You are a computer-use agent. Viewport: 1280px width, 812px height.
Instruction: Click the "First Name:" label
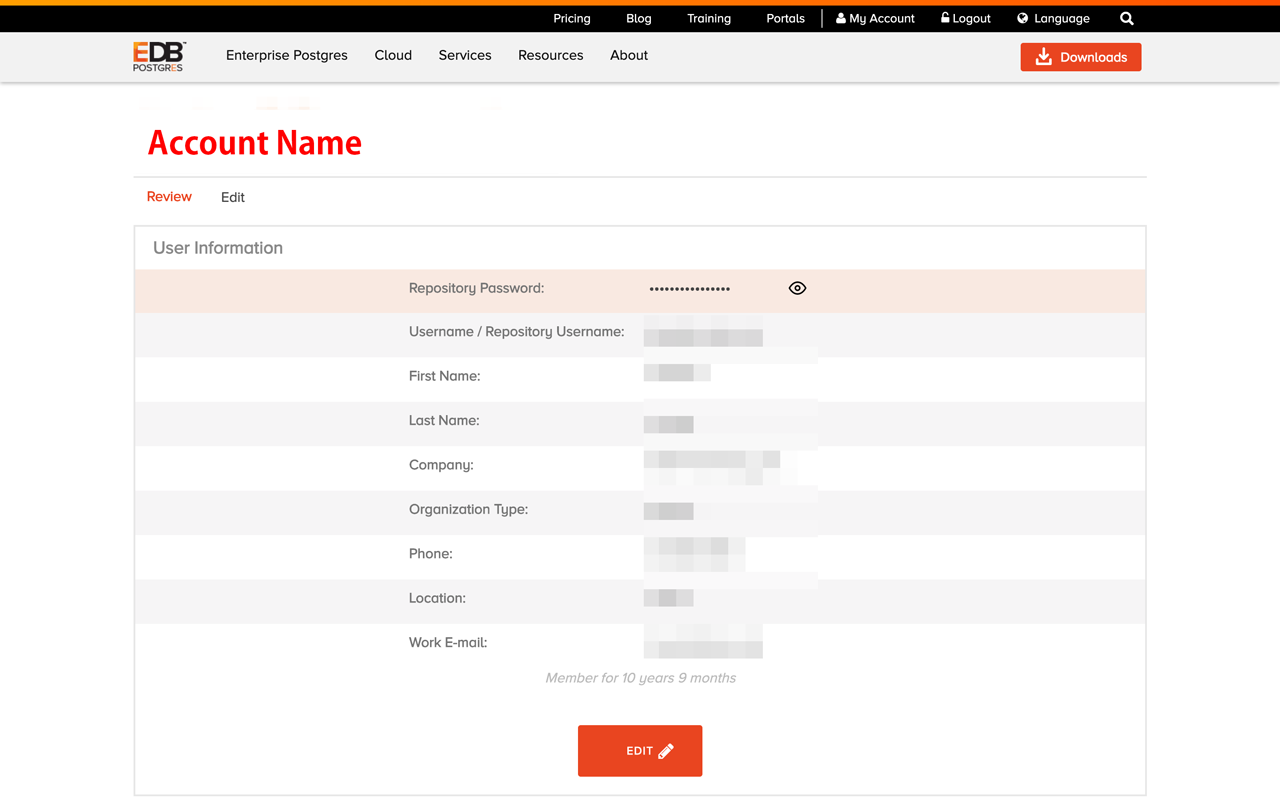(x=444, y=376)
